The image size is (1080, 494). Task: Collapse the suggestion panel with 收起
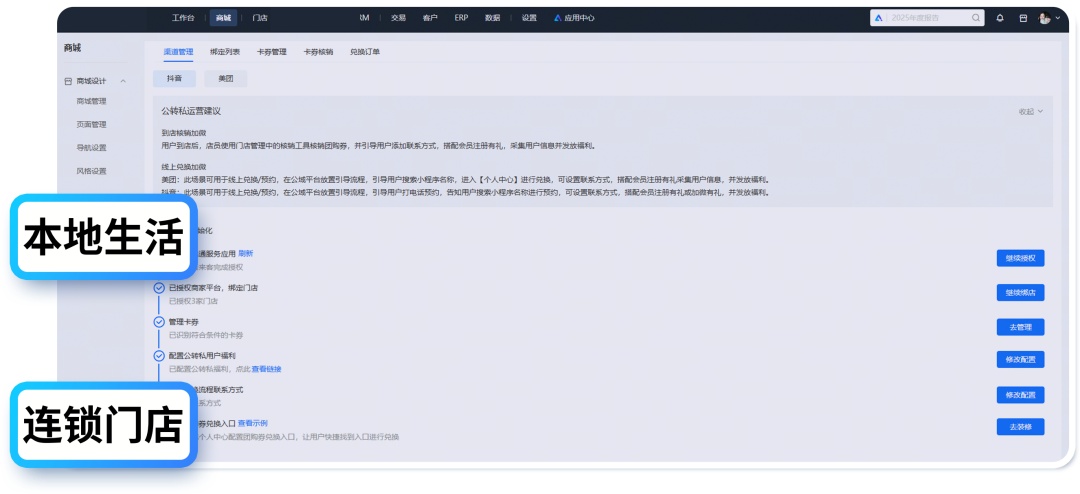(1030, 112)
